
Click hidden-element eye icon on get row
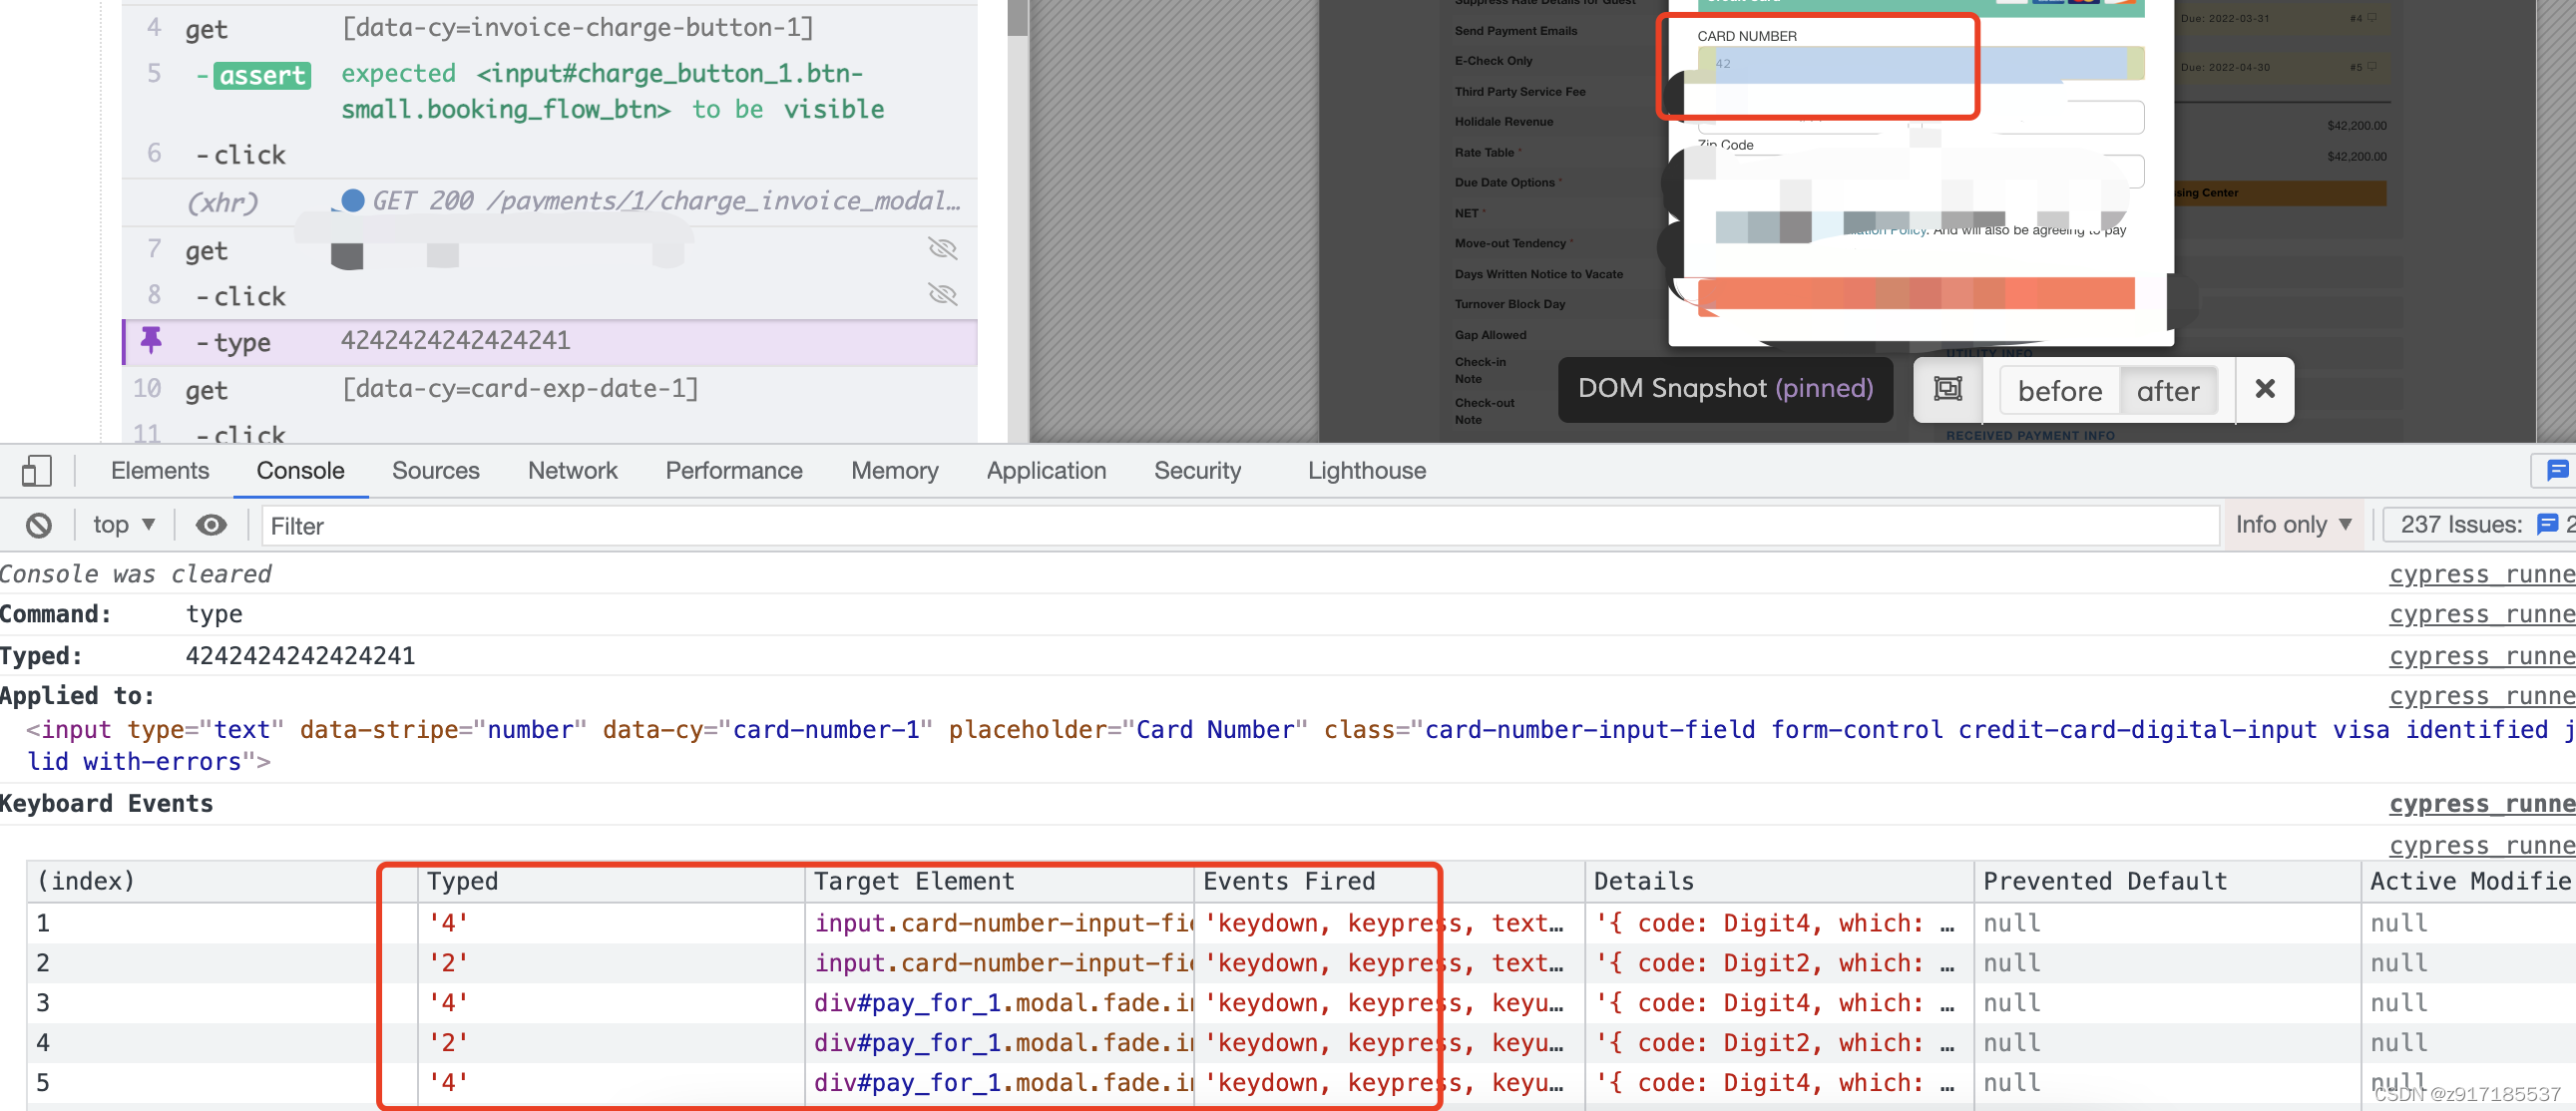942,248
